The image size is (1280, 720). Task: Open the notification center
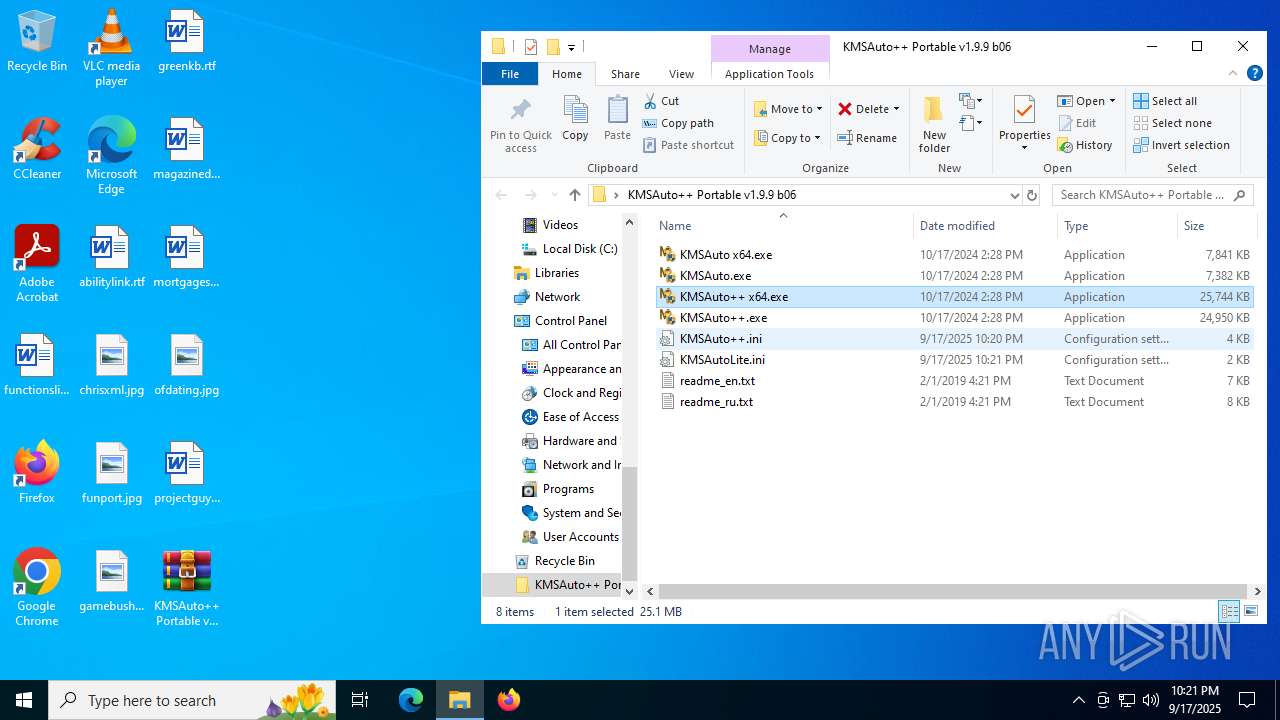1247,700
